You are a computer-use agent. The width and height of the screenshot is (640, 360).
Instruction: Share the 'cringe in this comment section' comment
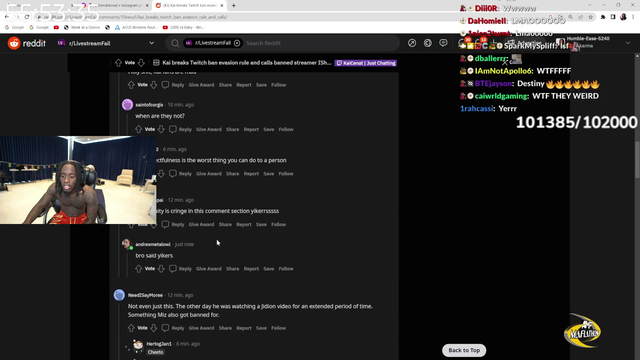tap(225, 224)
